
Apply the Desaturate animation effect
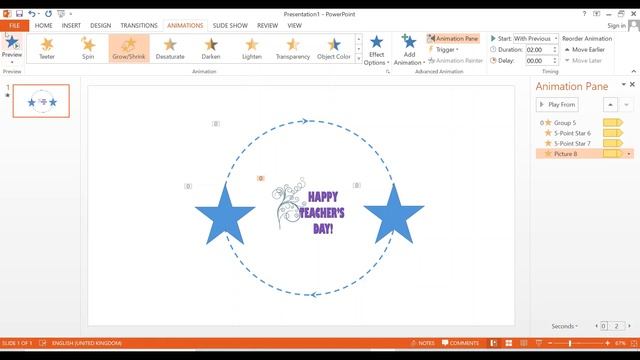tap(170, 49)
